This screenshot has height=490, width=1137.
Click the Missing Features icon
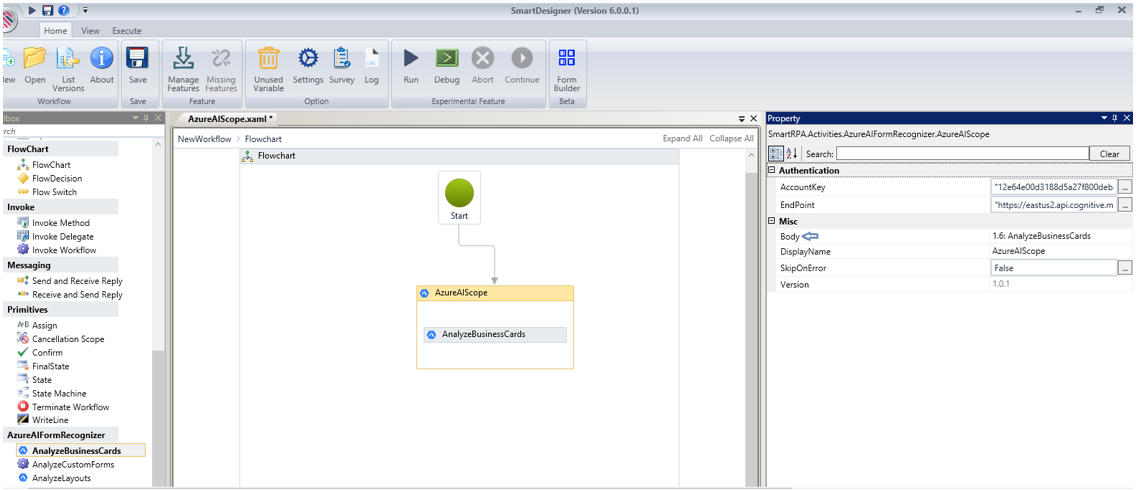[x=221, y=59]
